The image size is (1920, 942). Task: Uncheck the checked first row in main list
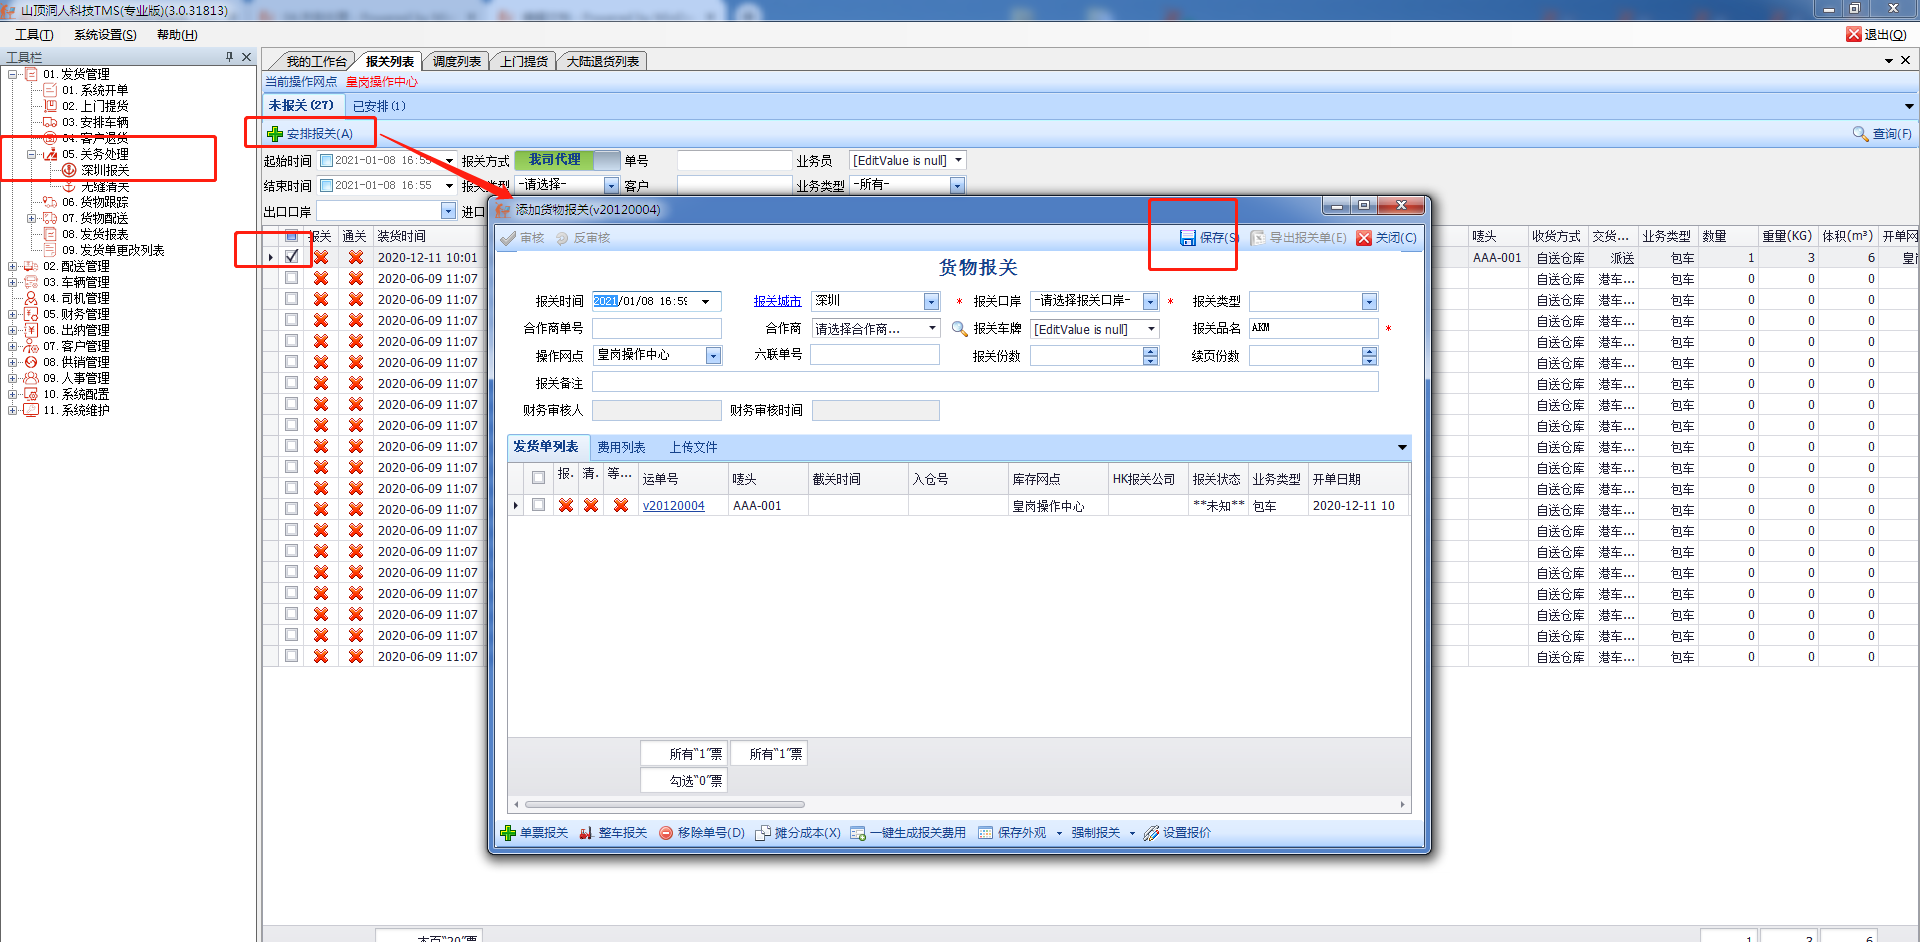[x=291, y=257]
